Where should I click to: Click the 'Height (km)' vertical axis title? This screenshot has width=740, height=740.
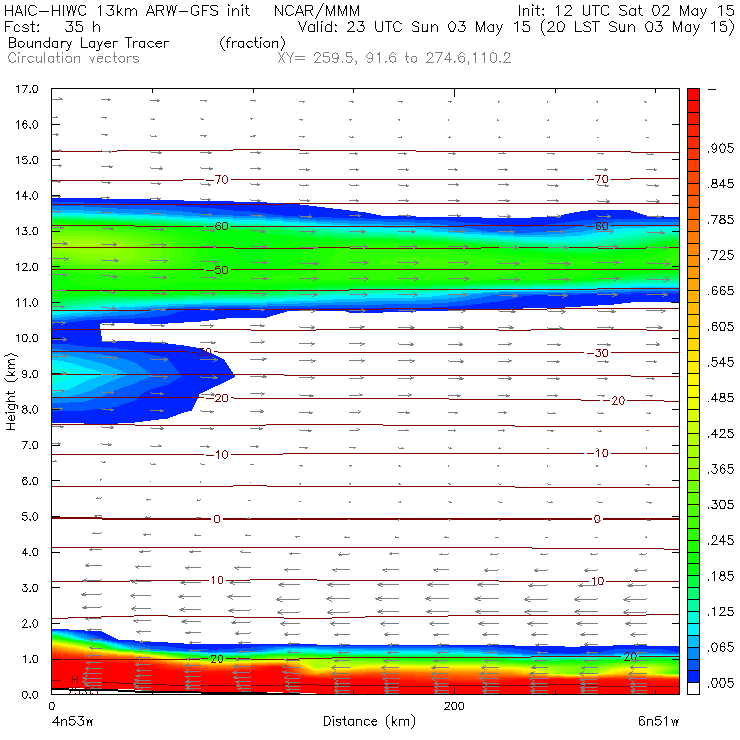[10, 392]
